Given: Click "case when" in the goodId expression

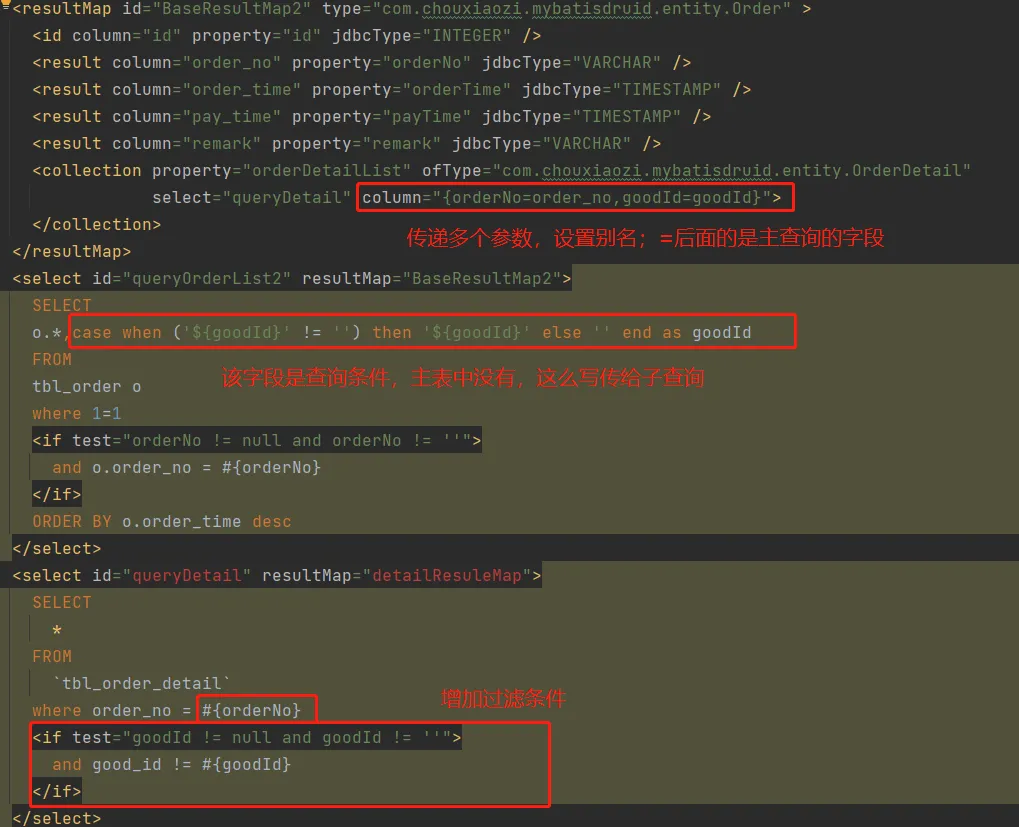Looking at the screenshot, I should (117, 333).
